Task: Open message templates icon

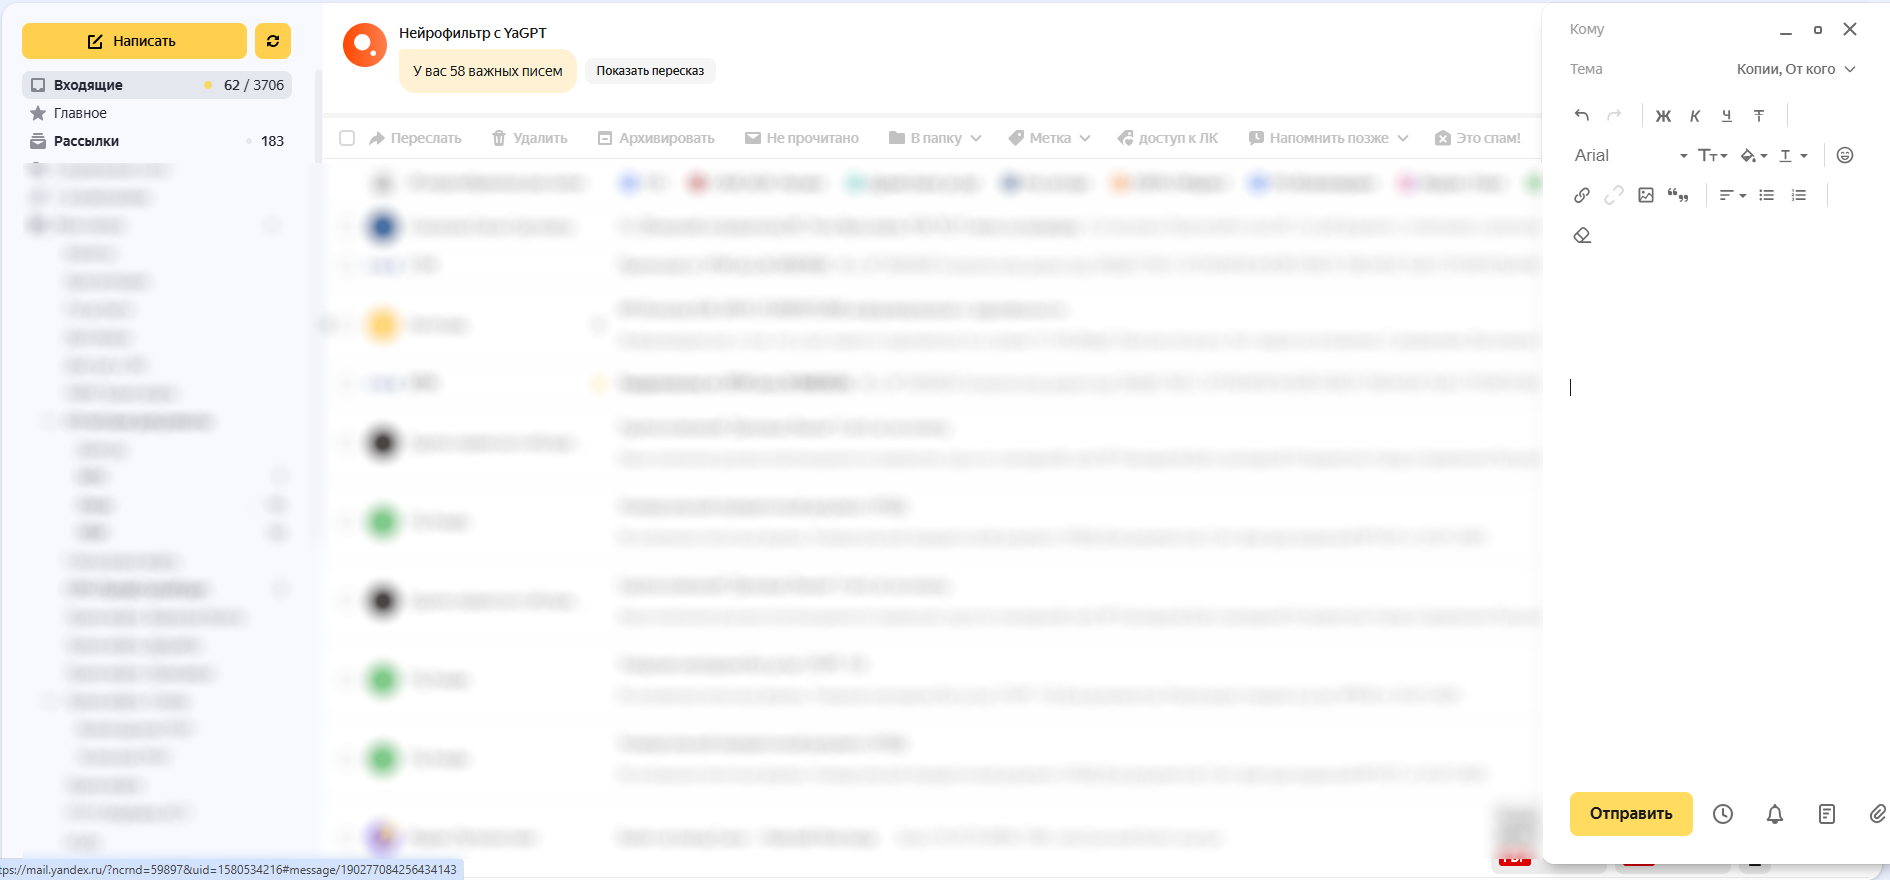Action: 1827,814
